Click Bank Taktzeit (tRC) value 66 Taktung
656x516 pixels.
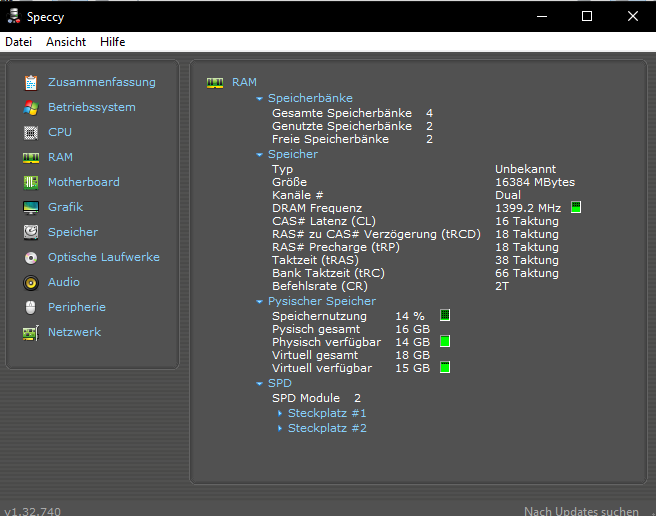pos(527,273)
